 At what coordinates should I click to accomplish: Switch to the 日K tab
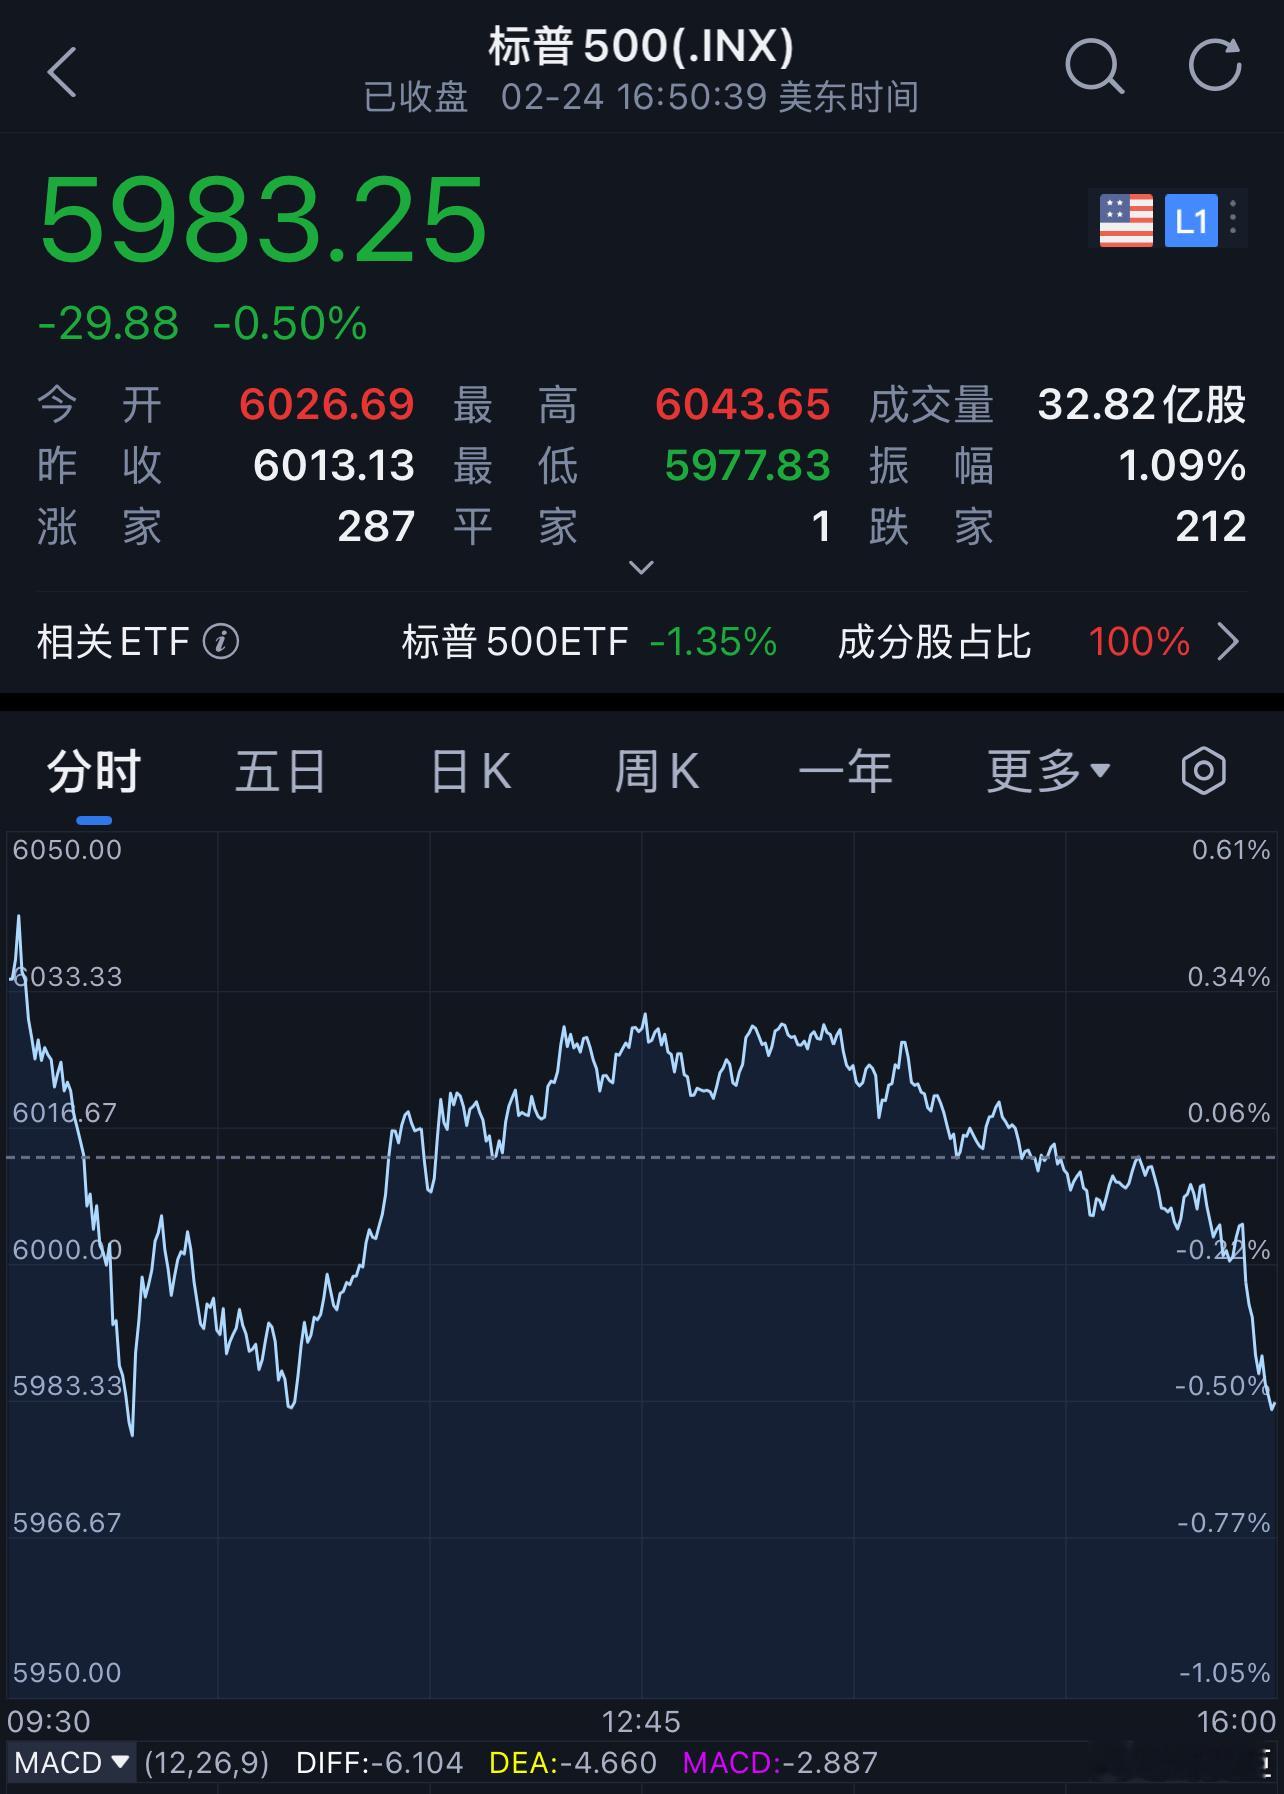pos(470,772)
